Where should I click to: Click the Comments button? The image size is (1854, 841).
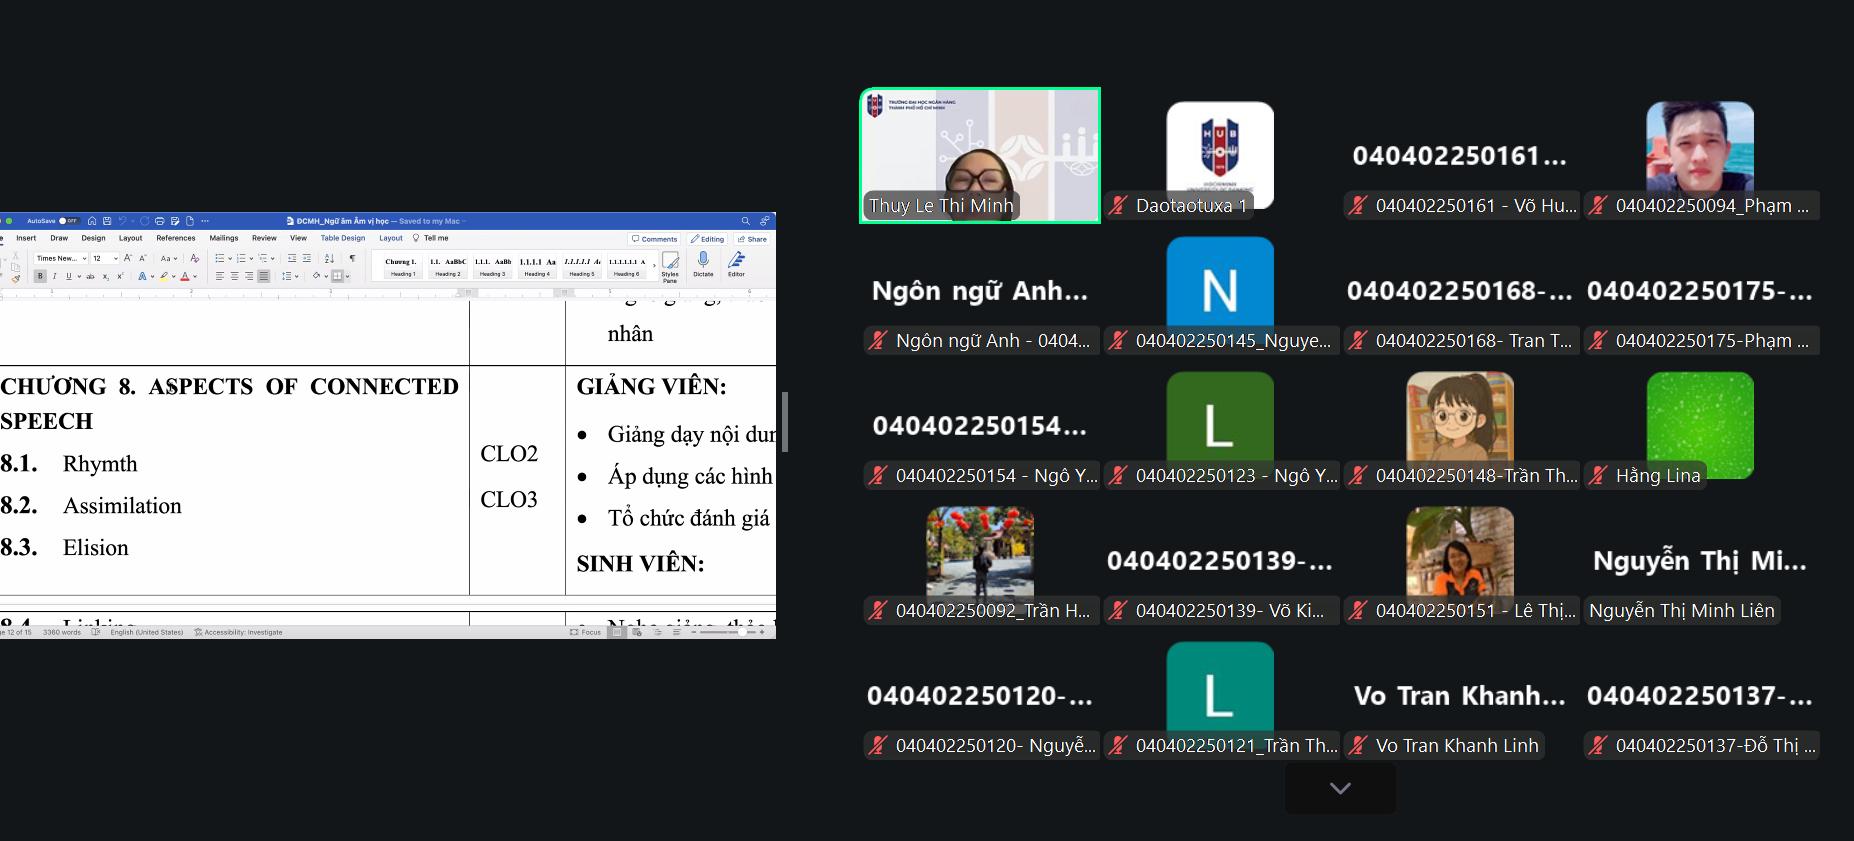(655, 239)
